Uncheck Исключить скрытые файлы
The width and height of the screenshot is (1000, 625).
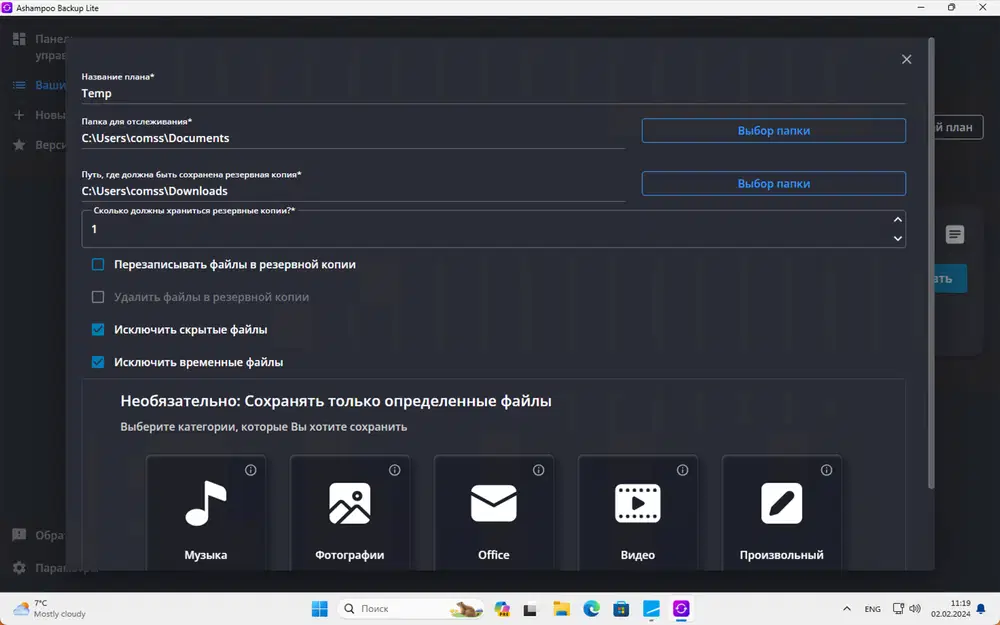coord(98,329)
